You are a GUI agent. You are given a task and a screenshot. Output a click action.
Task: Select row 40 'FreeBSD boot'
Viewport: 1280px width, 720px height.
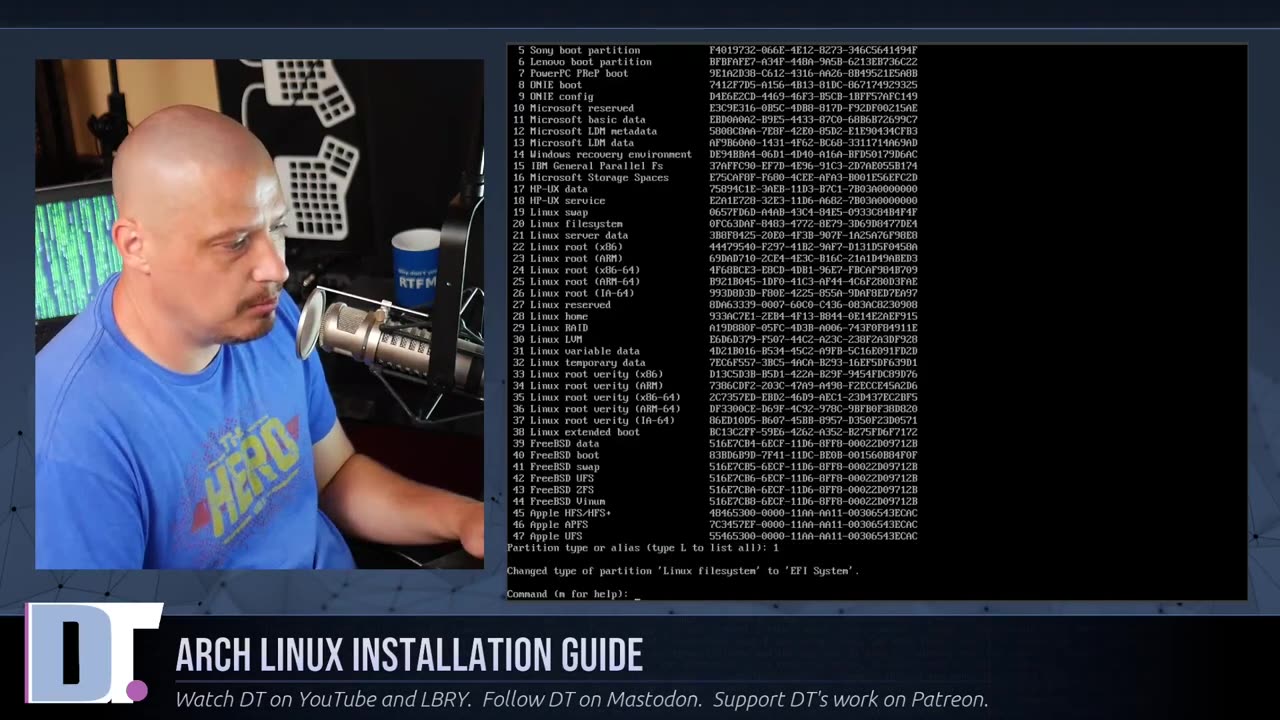(x=715, y=455)
